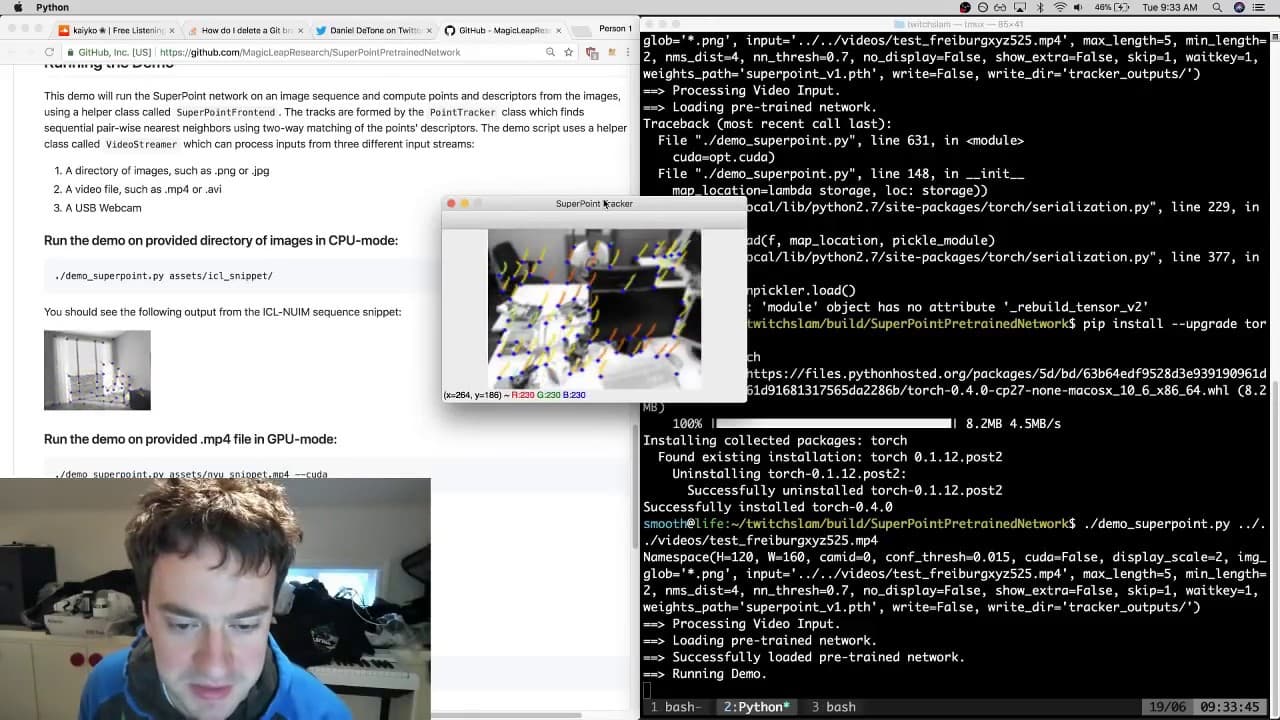Close the 'How do I delete a Git' tab
1280x720 pixels.
(300, 31)
